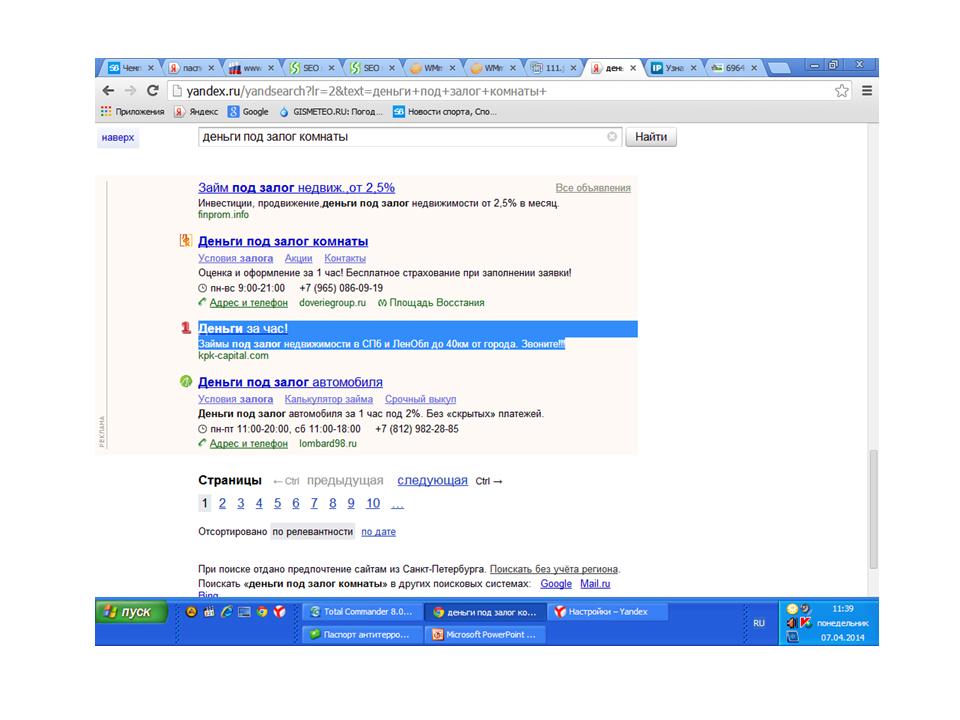
Task: Open the Деньги за час! ad title
Action: (x=243, y=329)
